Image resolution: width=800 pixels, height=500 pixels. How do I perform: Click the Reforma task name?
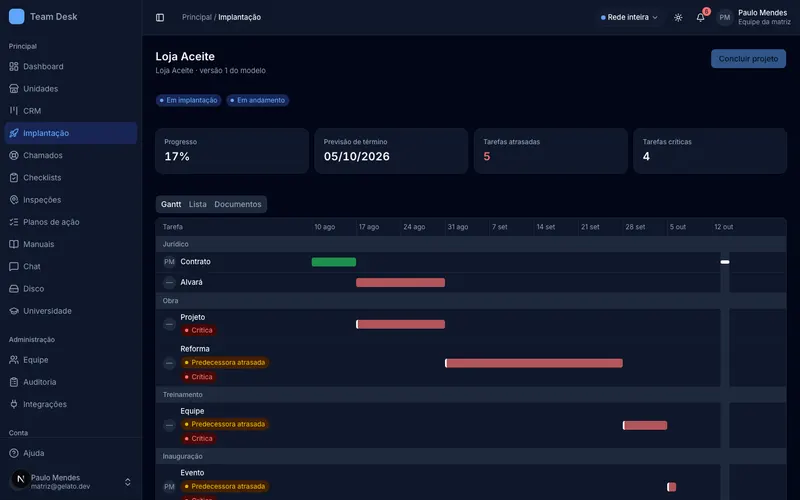pyautogui.click(x=195, y=349)
